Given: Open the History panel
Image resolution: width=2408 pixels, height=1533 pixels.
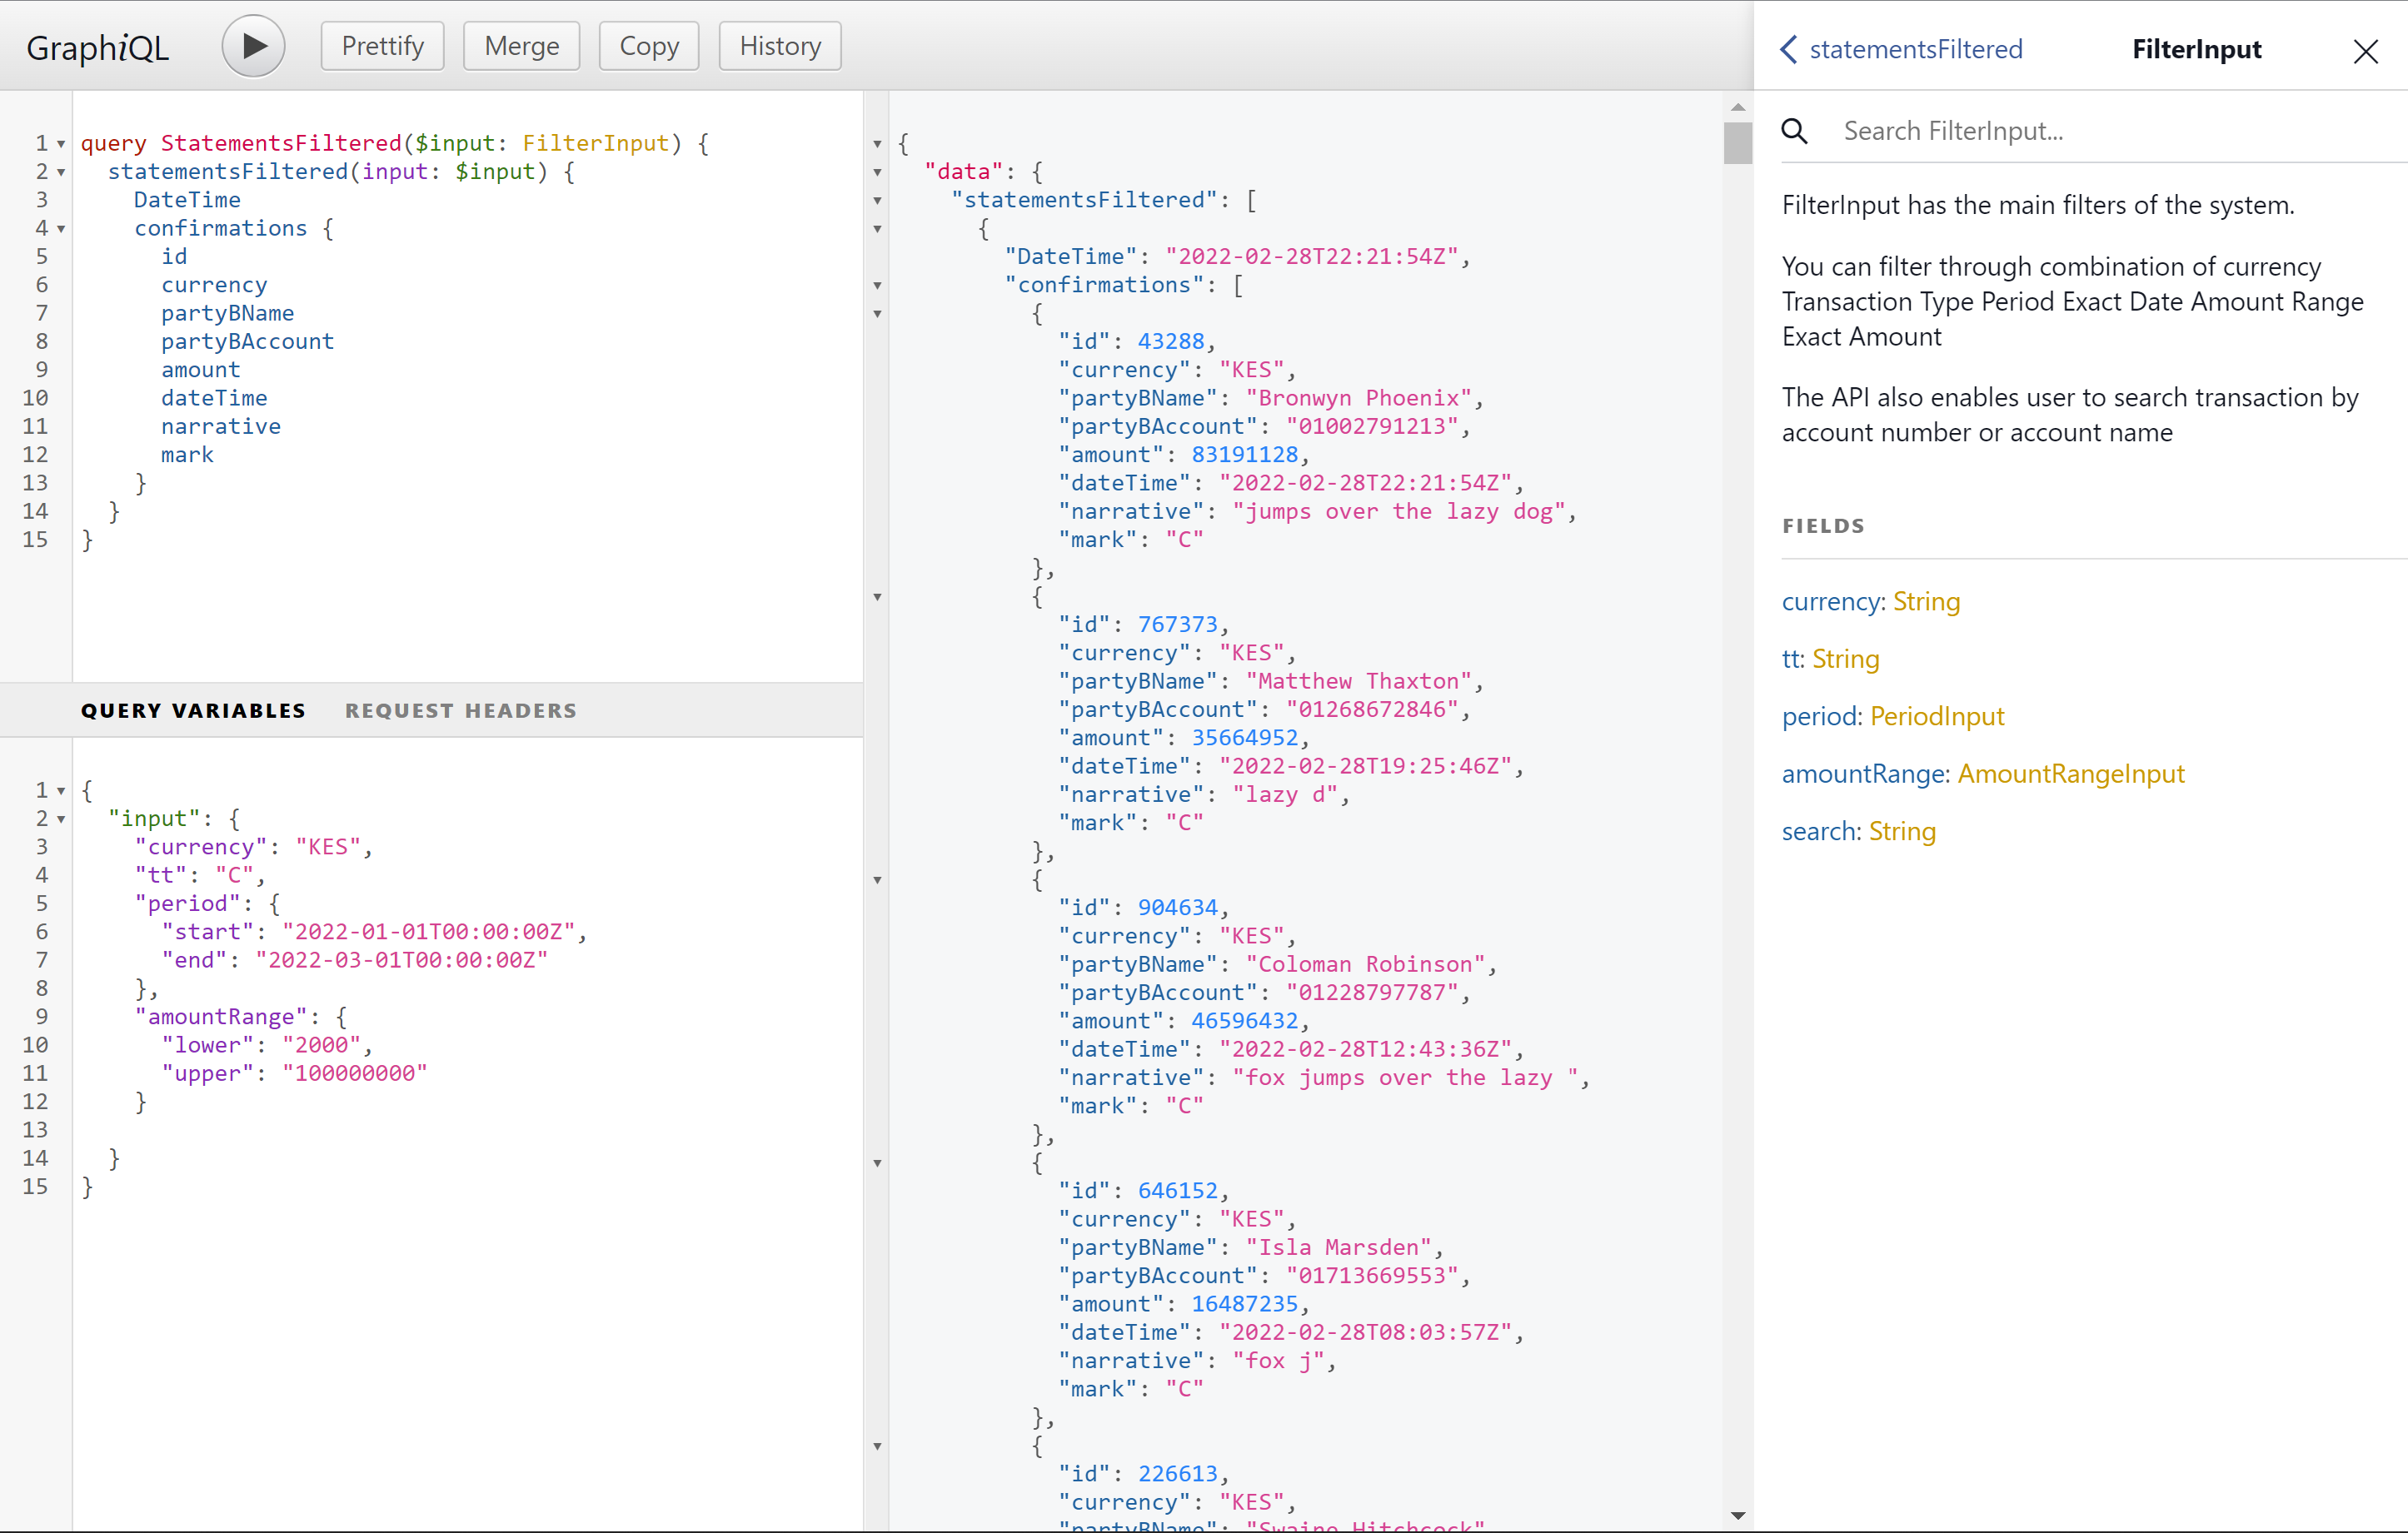Looking at the screenshot, I should [x=780, y=46].
